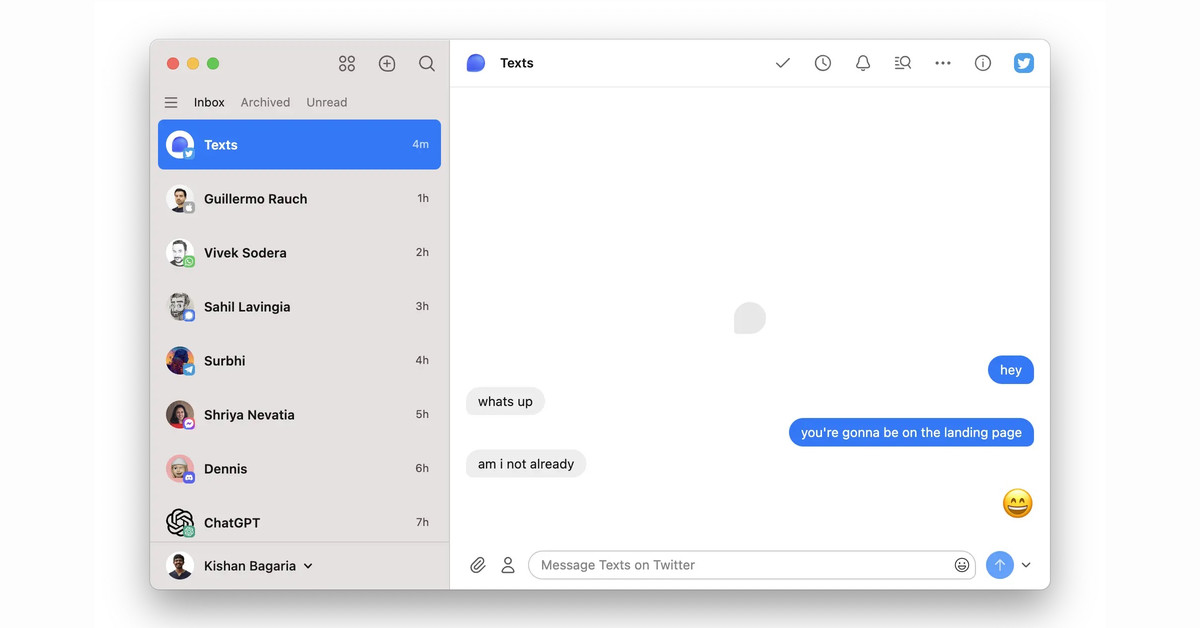Screen dimensions: 1200x628
Task: Open notification settings via the bell icon
Action: [x=863, y=62]
